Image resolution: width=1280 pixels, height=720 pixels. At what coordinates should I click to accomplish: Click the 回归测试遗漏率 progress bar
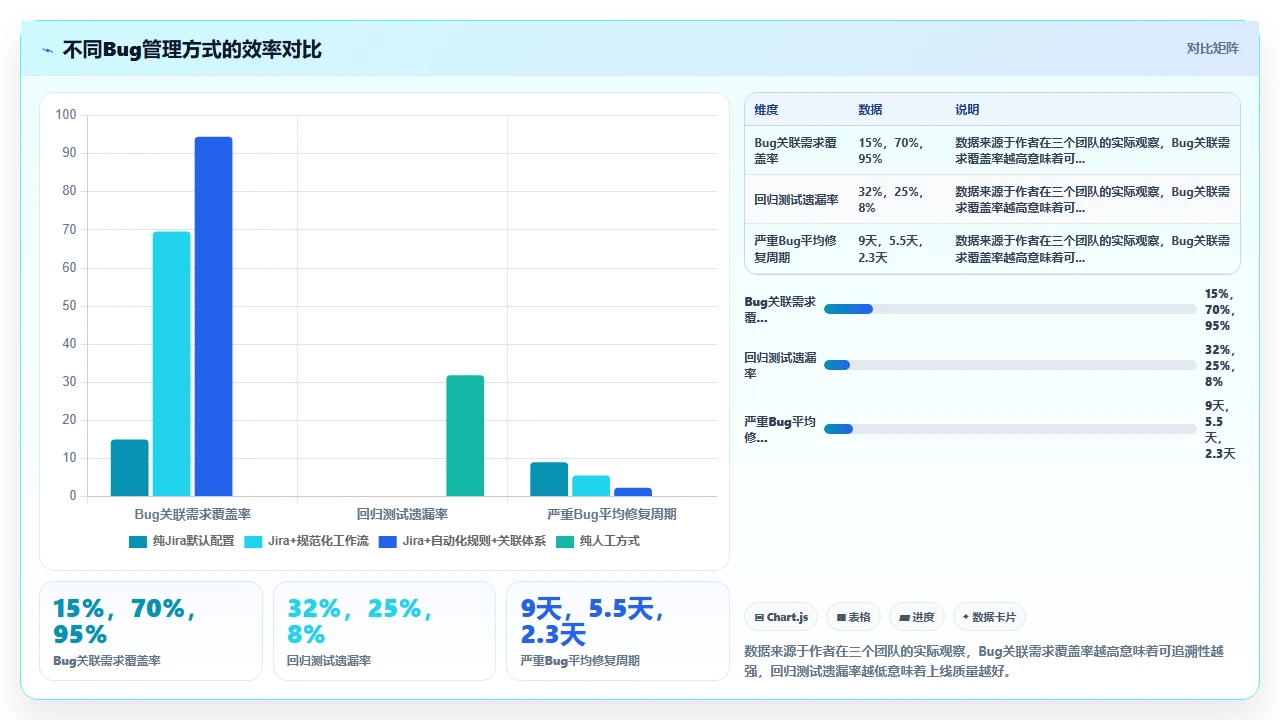point(1010,365)
